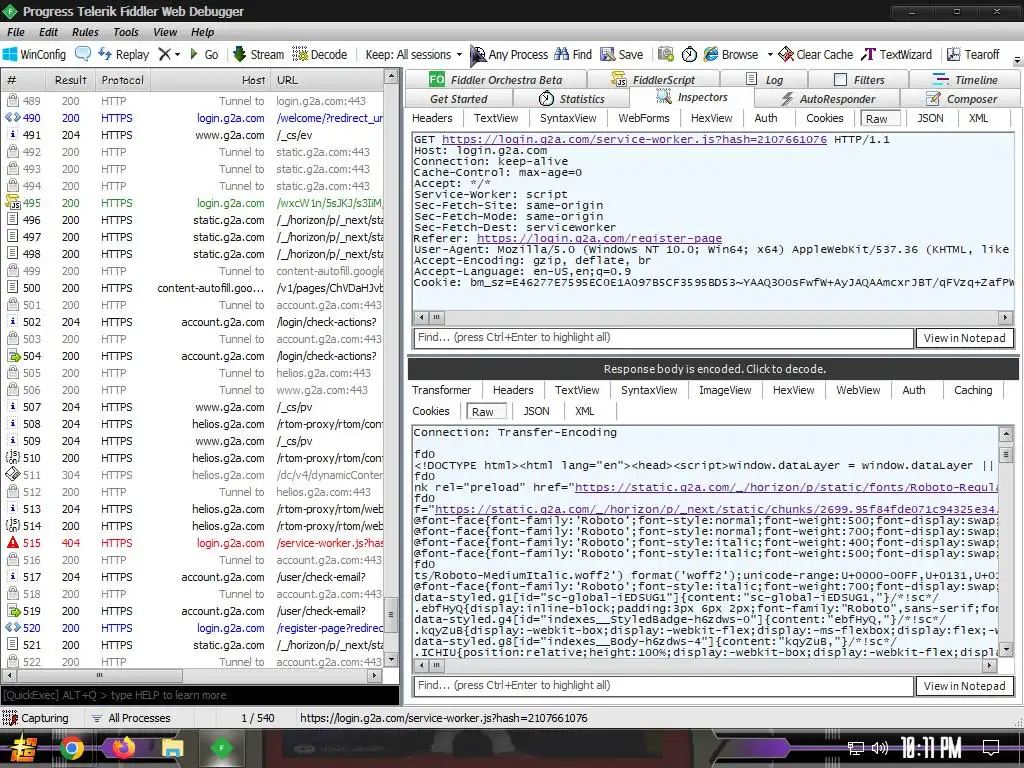Open the File menu
Viewport: 1024px width, 768px height.
16,32
